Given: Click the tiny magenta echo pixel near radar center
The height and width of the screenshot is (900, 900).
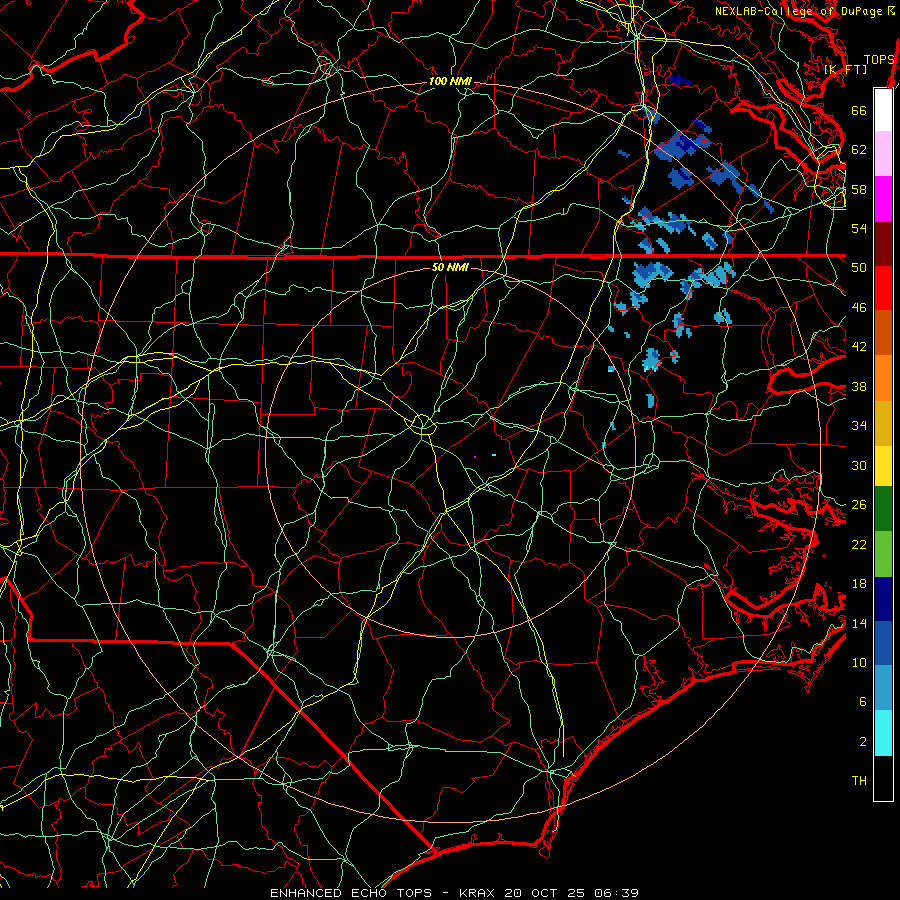Looking at the screenshot, I should pyautogui.click(x=475, y=456).
